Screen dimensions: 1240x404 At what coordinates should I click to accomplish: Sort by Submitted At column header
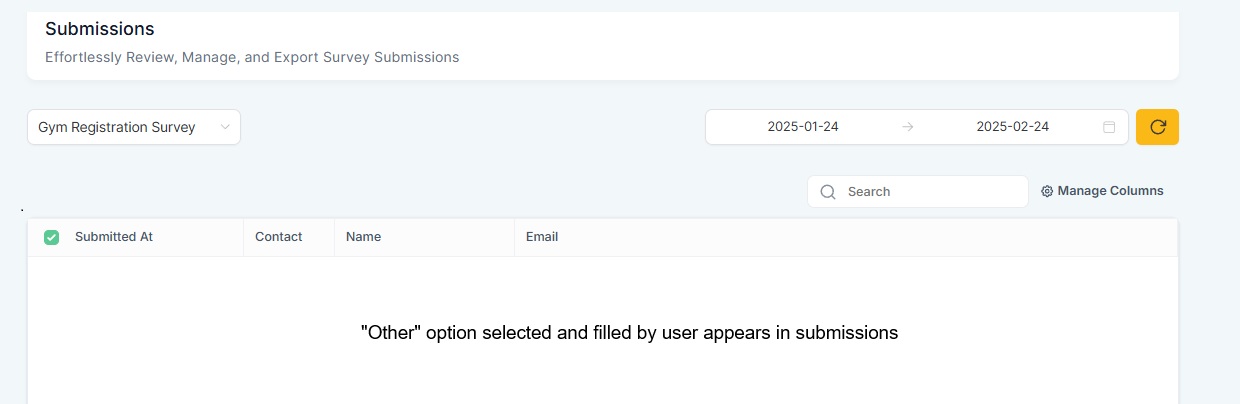(114, 237)
